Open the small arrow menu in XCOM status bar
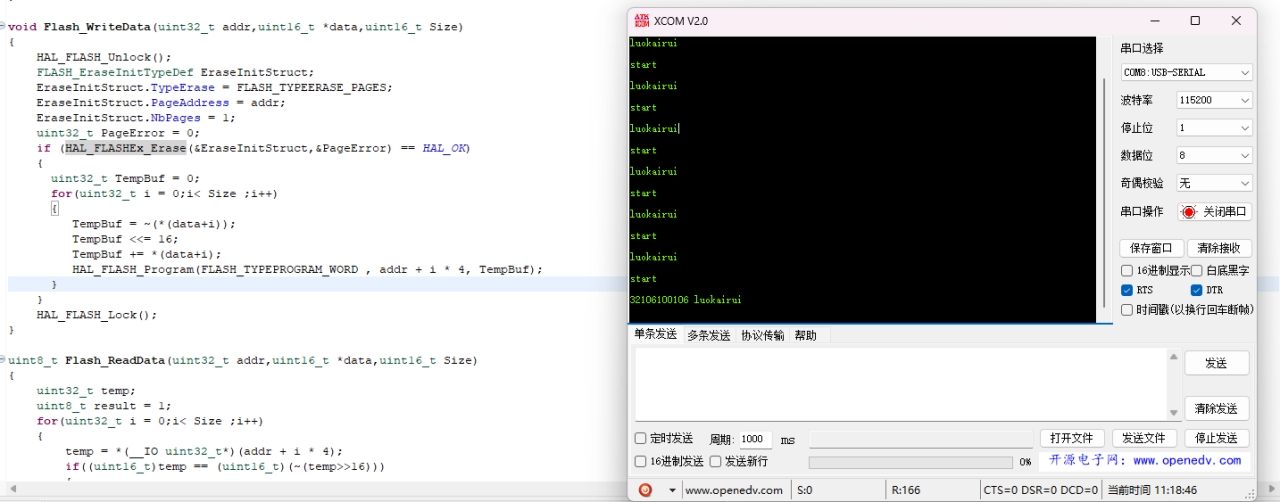This screenshot has width=1280, height=502. (x=672, y=490)
